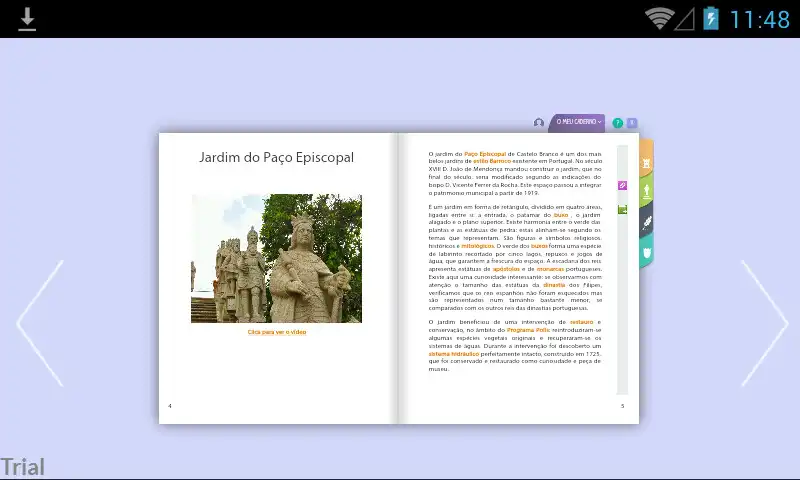Click the small purple square icon beside help
The height and width of the screenshot is (480, 800).
632,123
